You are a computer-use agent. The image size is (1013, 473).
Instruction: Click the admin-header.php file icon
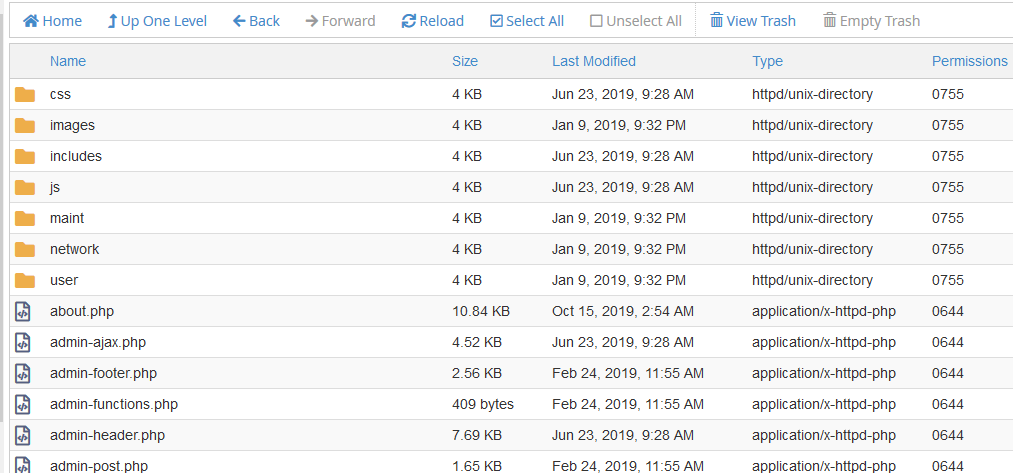click(23, 436)
